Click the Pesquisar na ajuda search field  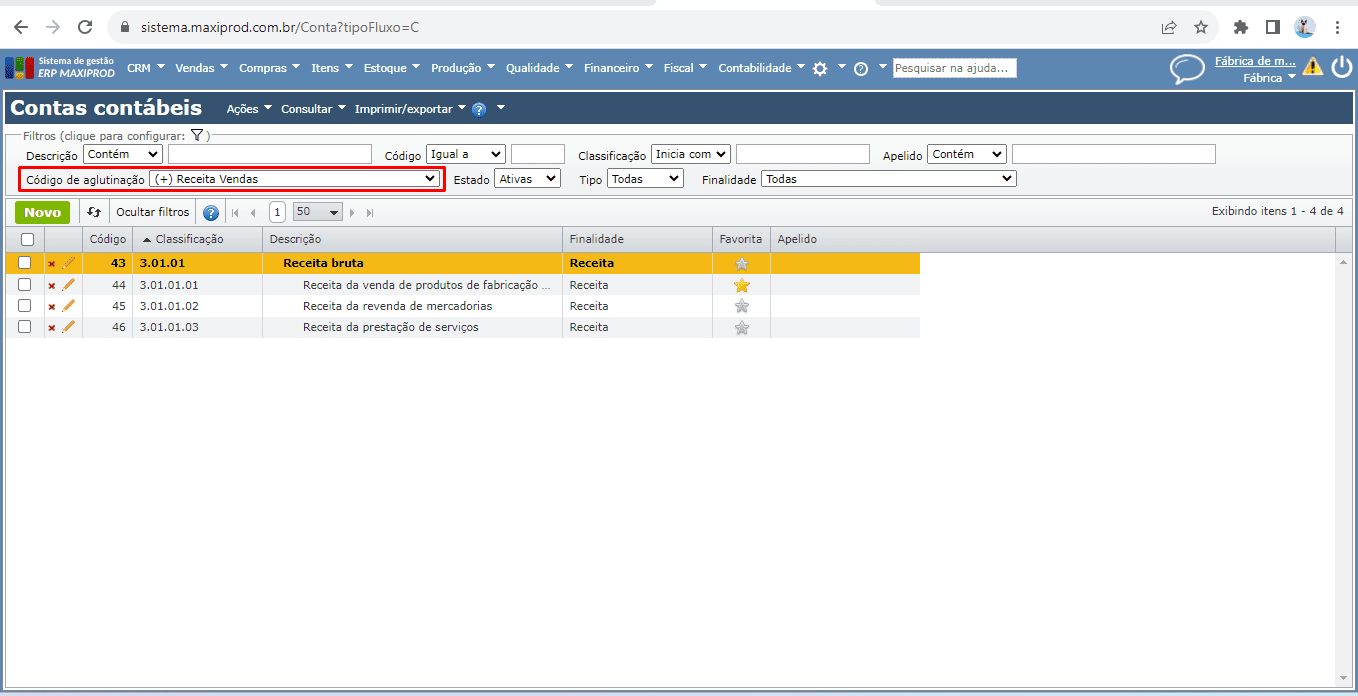pyautogui.click(x=954, y=68)
